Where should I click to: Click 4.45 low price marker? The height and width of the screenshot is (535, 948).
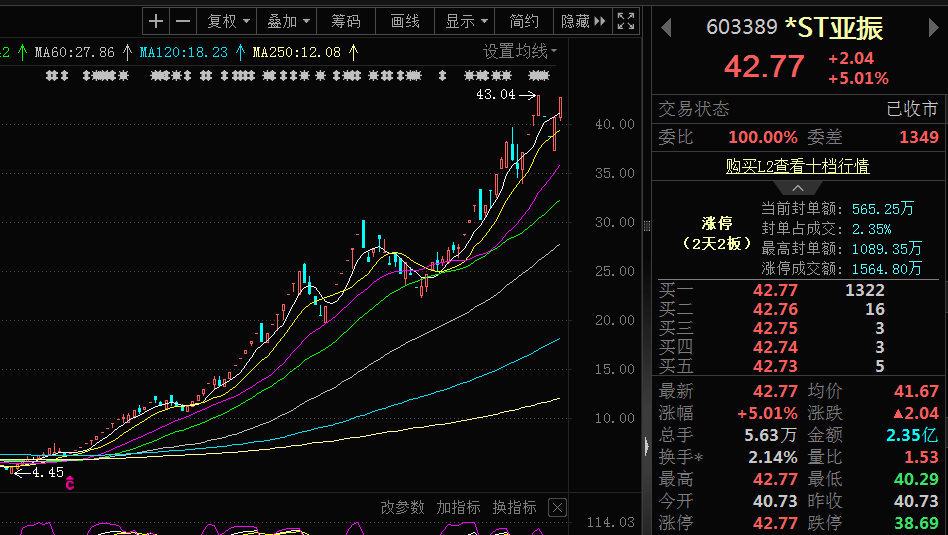(48, 473)
